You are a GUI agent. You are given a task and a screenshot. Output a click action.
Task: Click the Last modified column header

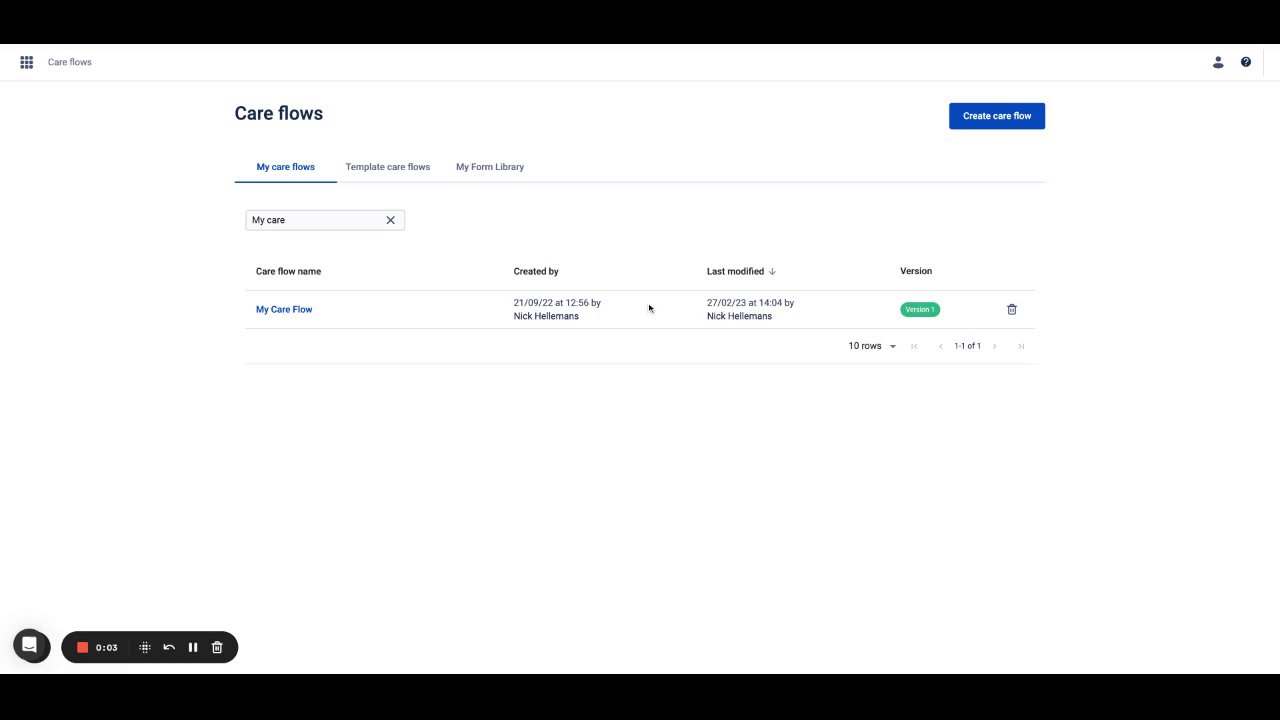[x=735, y=272]
